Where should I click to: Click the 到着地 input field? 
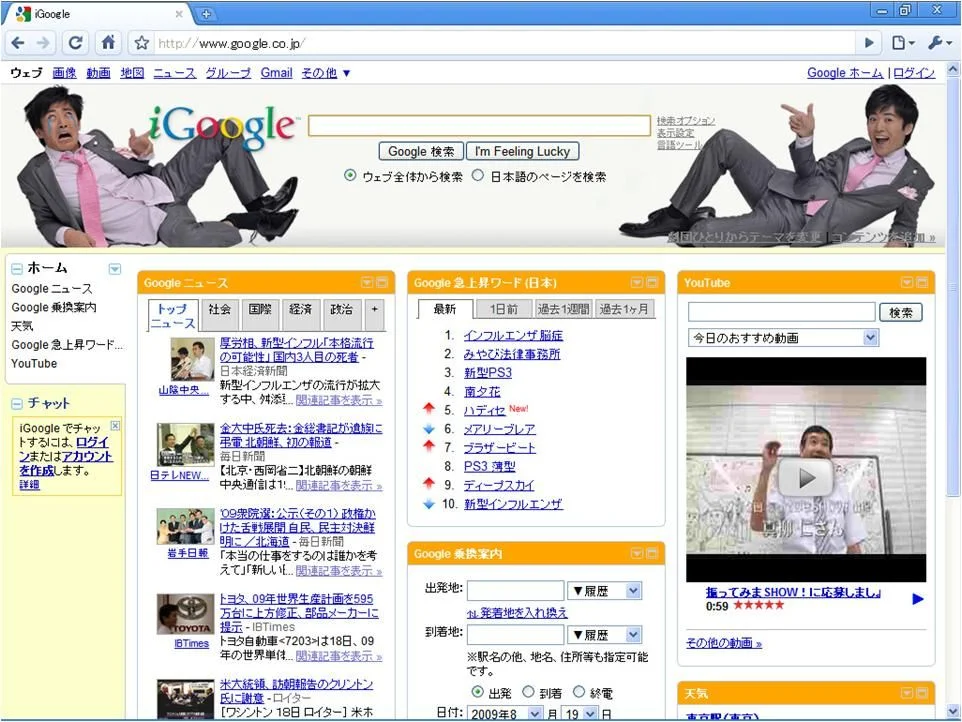pyautogui.click(x=515, y=634)
